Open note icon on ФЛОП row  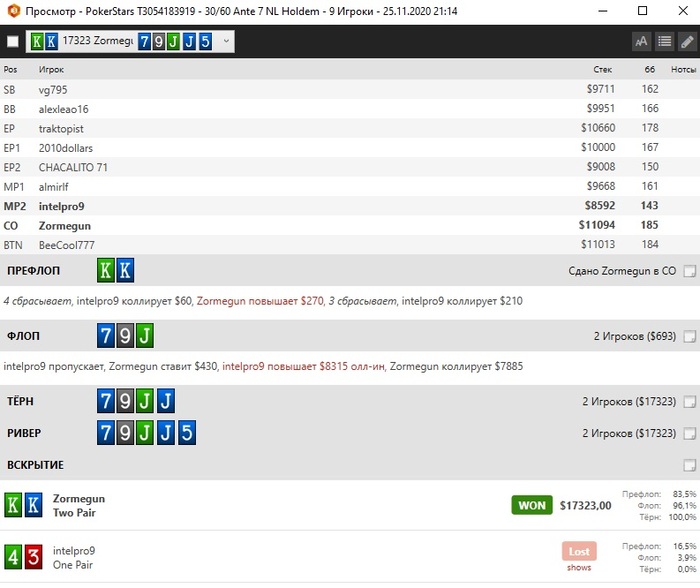[690, 336]
